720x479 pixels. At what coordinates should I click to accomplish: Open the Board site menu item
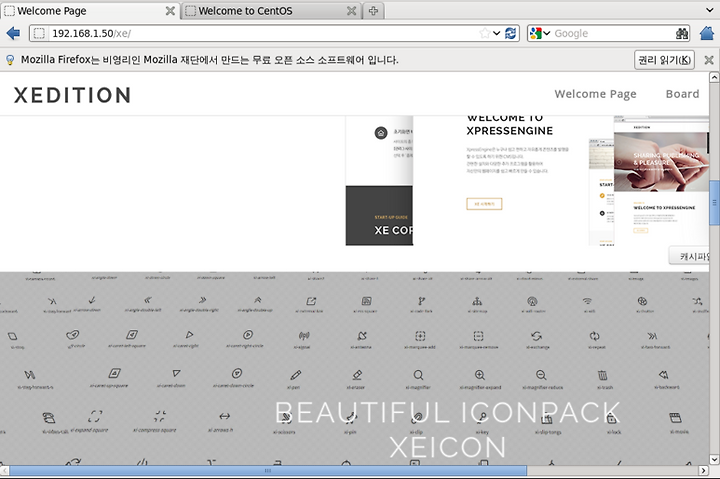[682, 94]
